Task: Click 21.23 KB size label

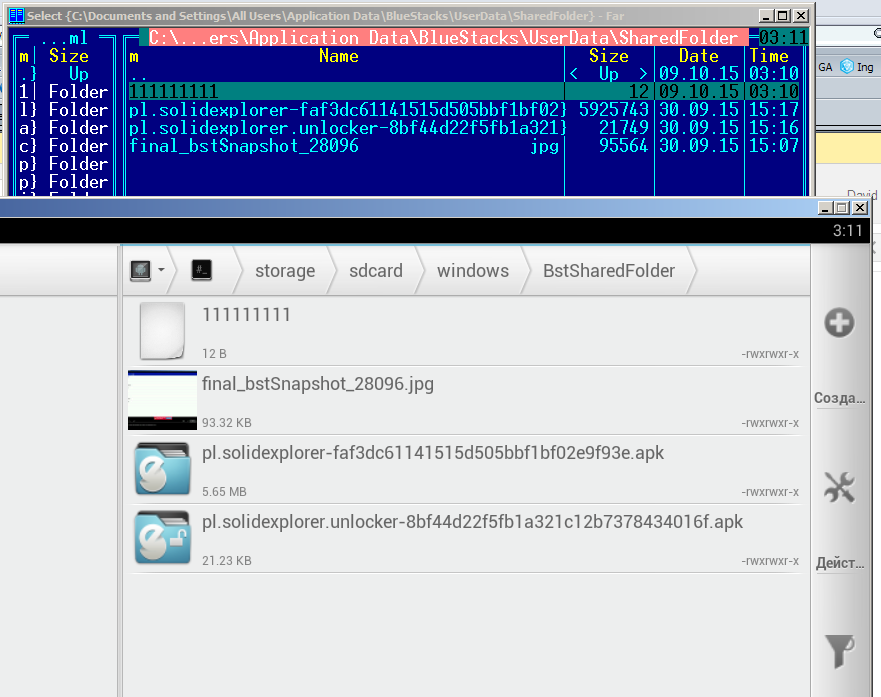Action: pyautogui.click(x=226, y=561)
